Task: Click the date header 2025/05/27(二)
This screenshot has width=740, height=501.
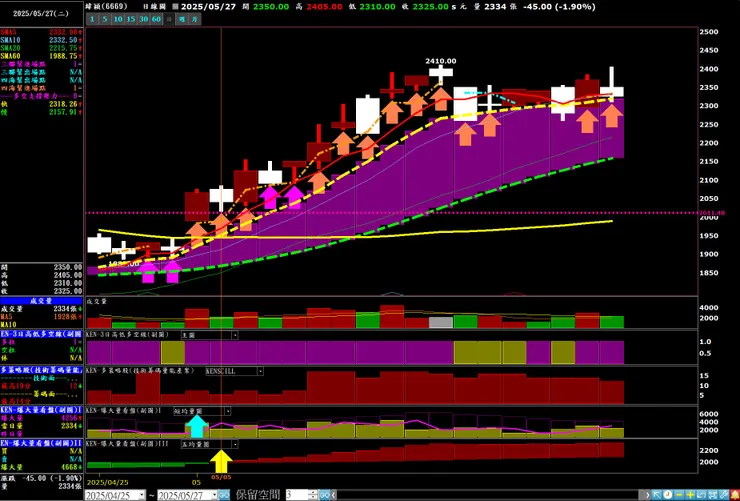Action: coord(41,14)
